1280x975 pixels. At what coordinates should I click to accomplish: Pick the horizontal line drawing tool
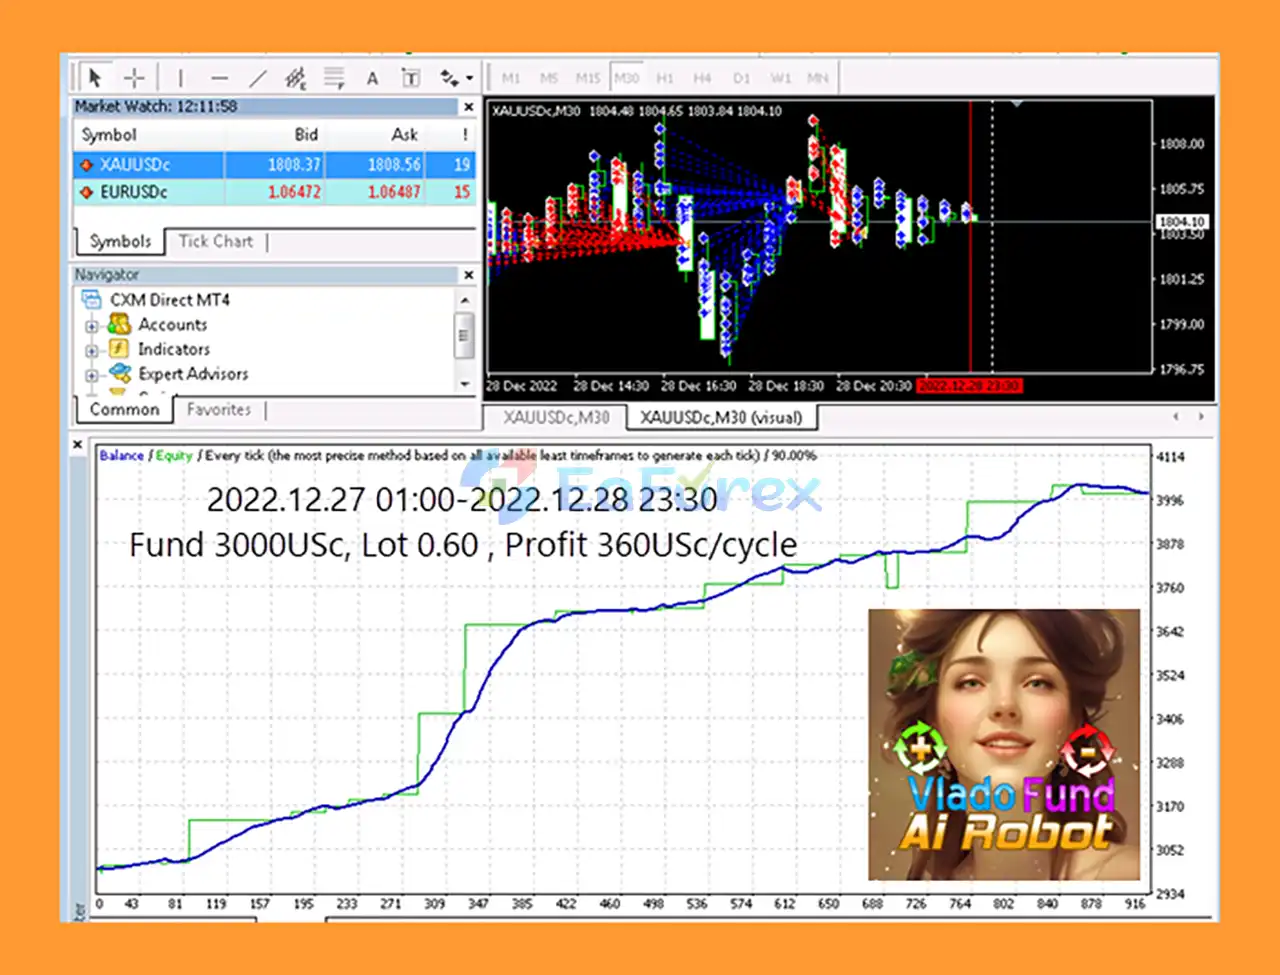tap(220, 78)
